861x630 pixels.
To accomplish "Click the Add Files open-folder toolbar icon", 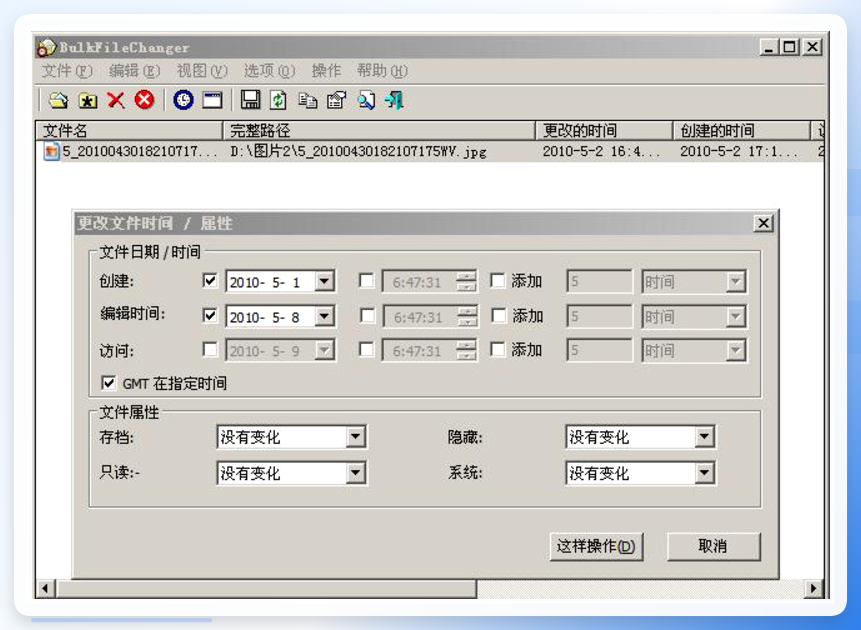I will click(58, 101).
